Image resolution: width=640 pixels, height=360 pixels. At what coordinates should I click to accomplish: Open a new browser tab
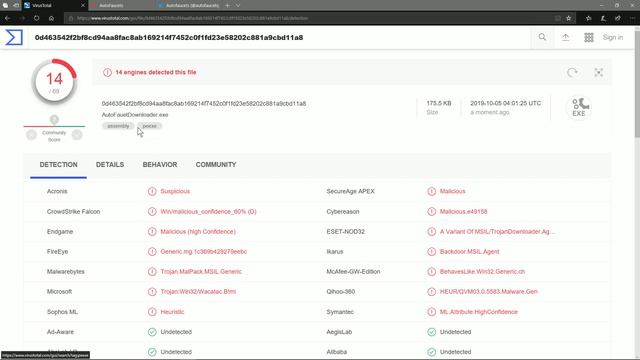(x=227, y=5)
